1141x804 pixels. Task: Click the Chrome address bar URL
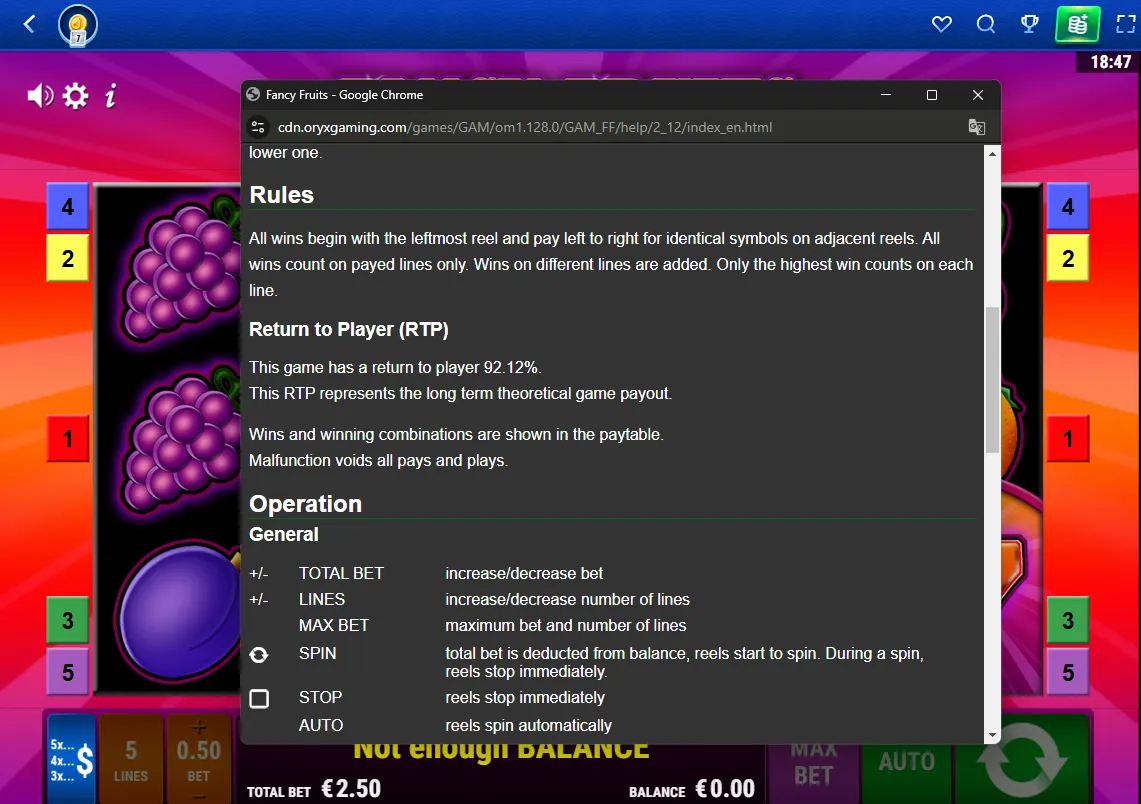[525, 127]
